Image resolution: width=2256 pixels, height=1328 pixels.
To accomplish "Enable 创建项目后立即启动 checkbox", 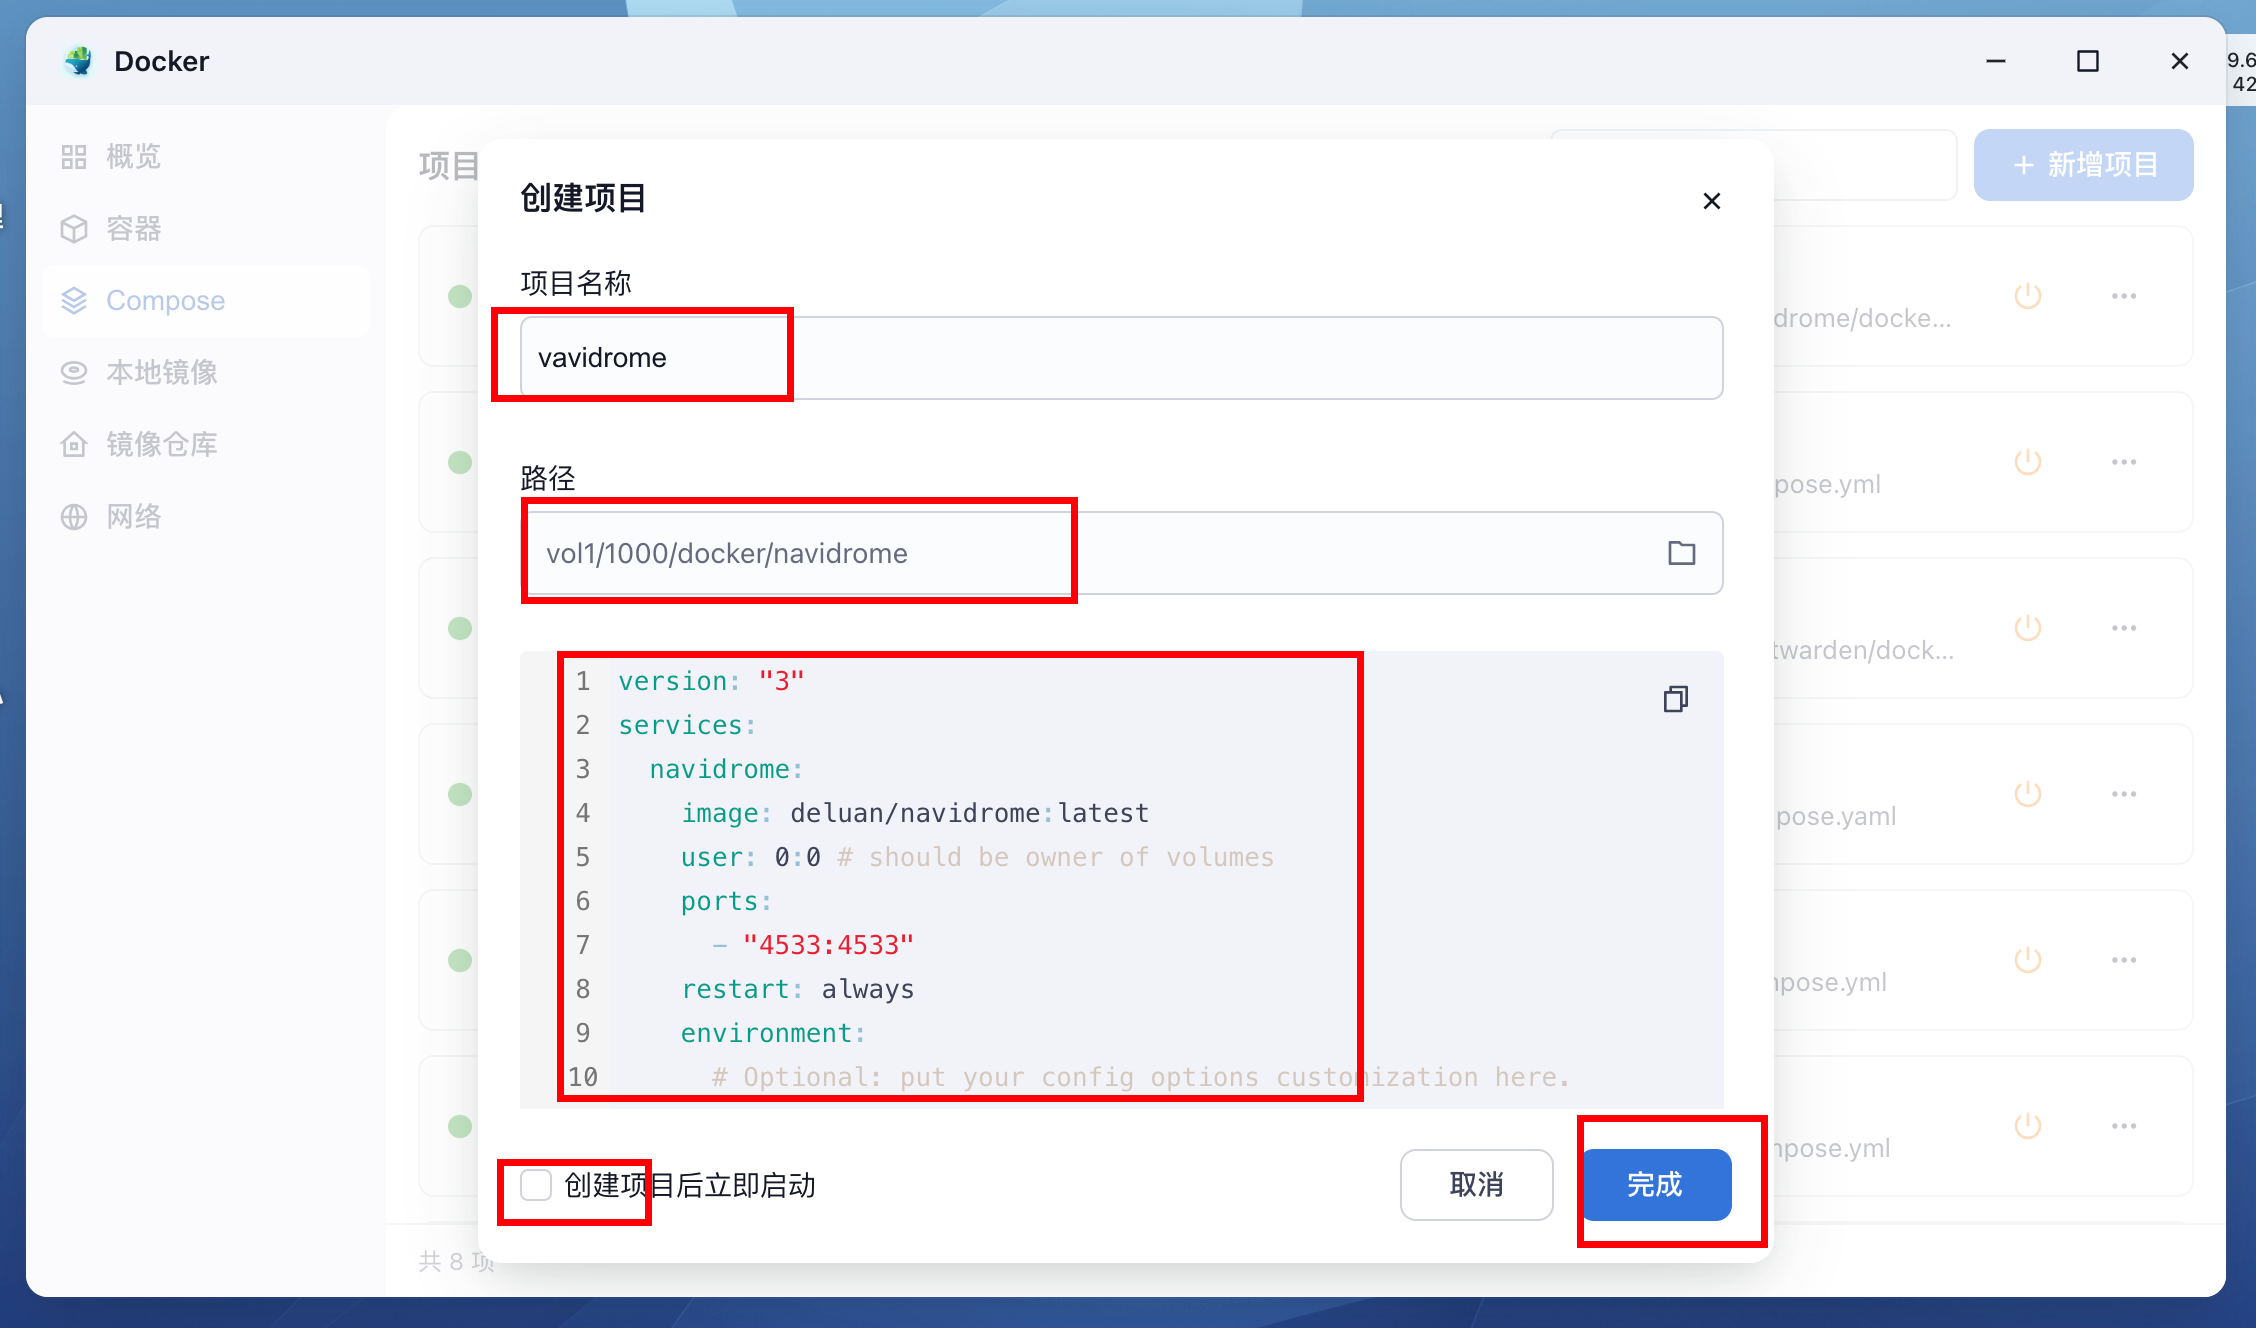I will pos(536,1185).
